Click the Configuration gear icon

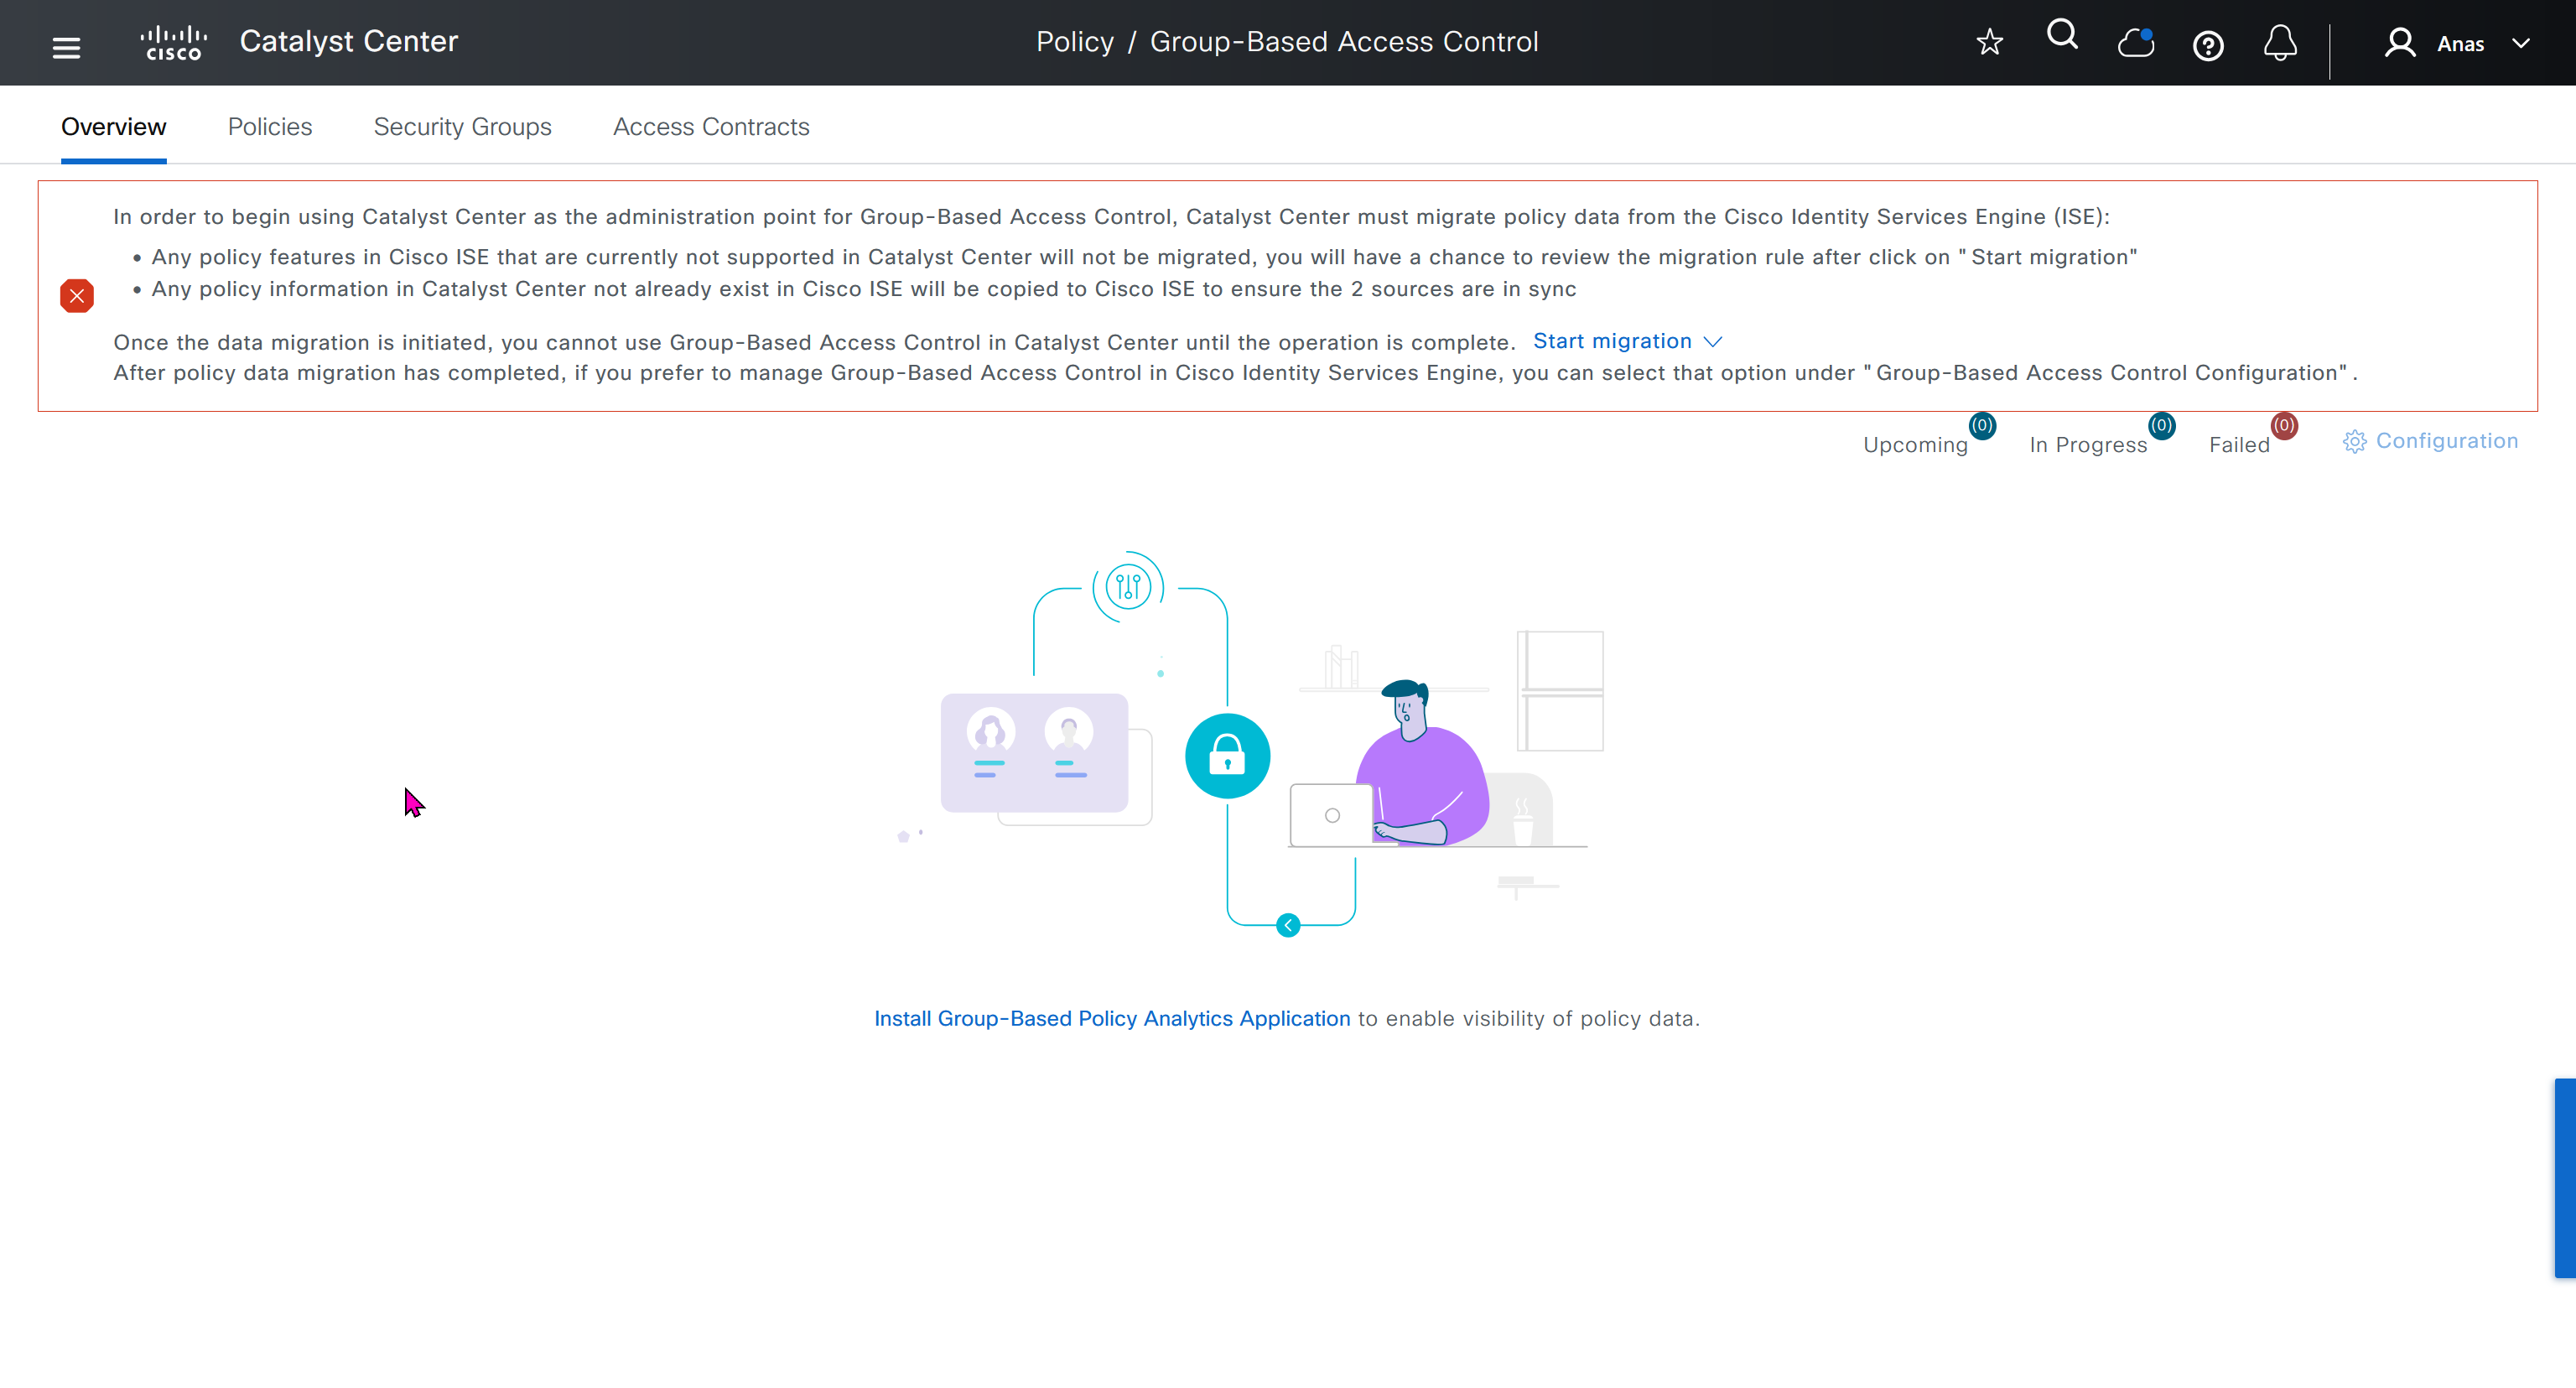[2354, 442]
